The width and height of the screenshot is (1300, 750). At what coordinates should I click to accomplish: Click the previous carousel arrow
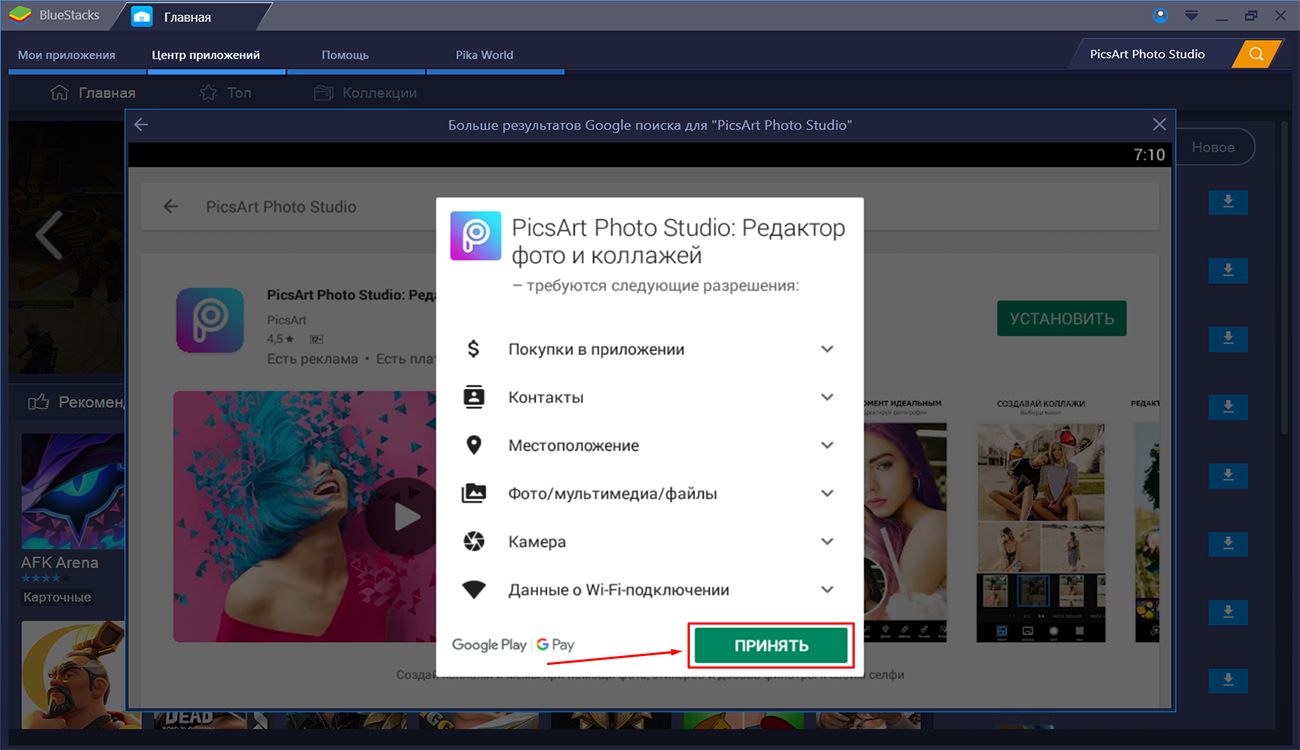click(49, 236)
